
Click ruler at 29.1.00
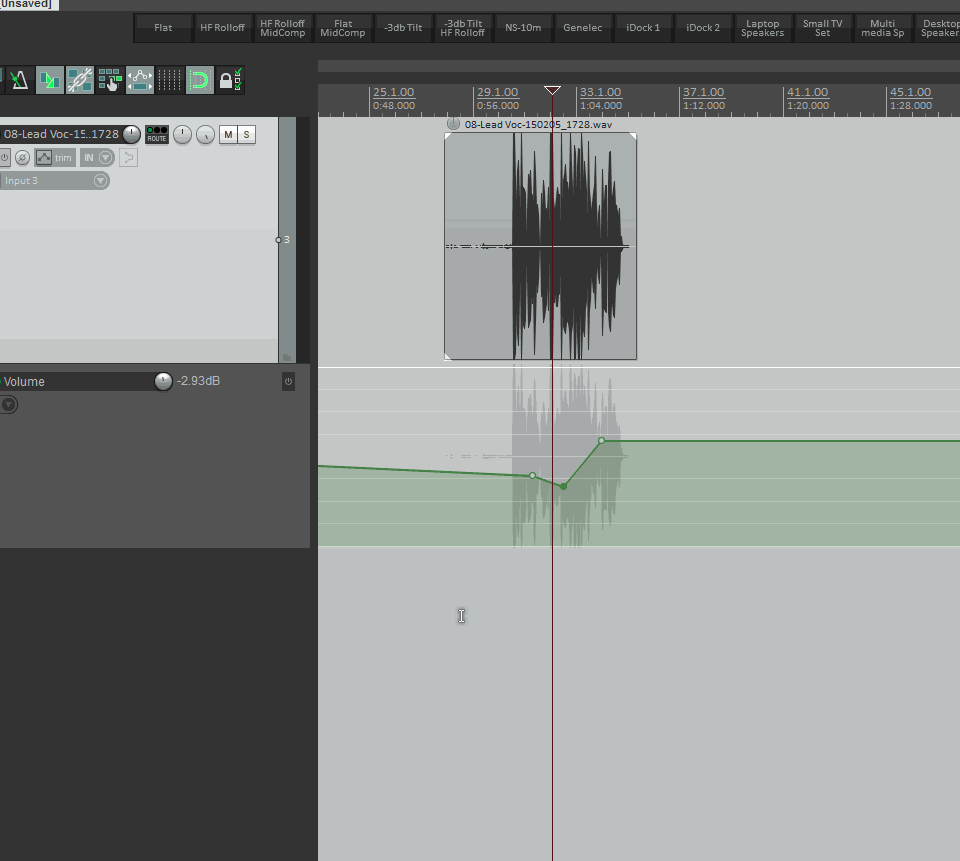point(498,92)
